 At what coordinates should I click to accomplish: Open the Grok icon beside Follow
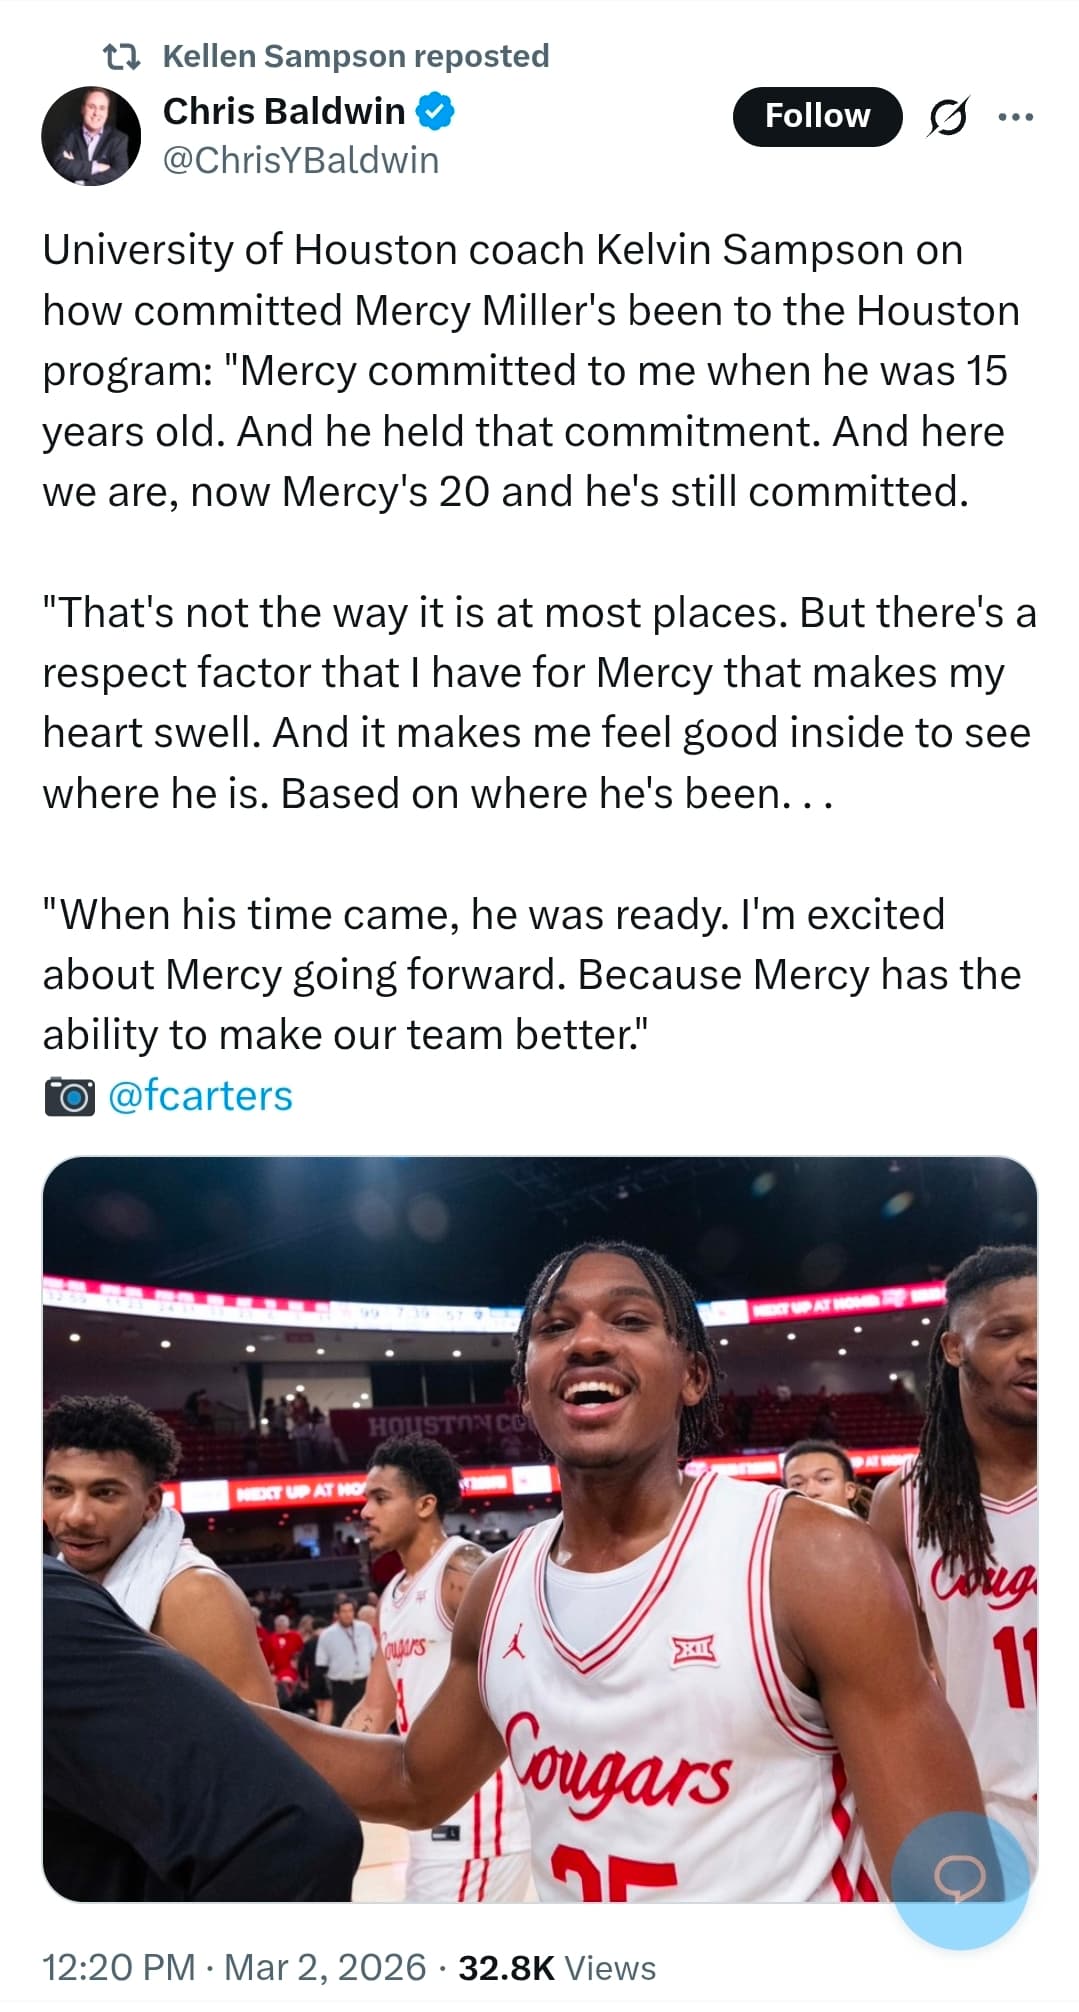[x=946, y=117]
